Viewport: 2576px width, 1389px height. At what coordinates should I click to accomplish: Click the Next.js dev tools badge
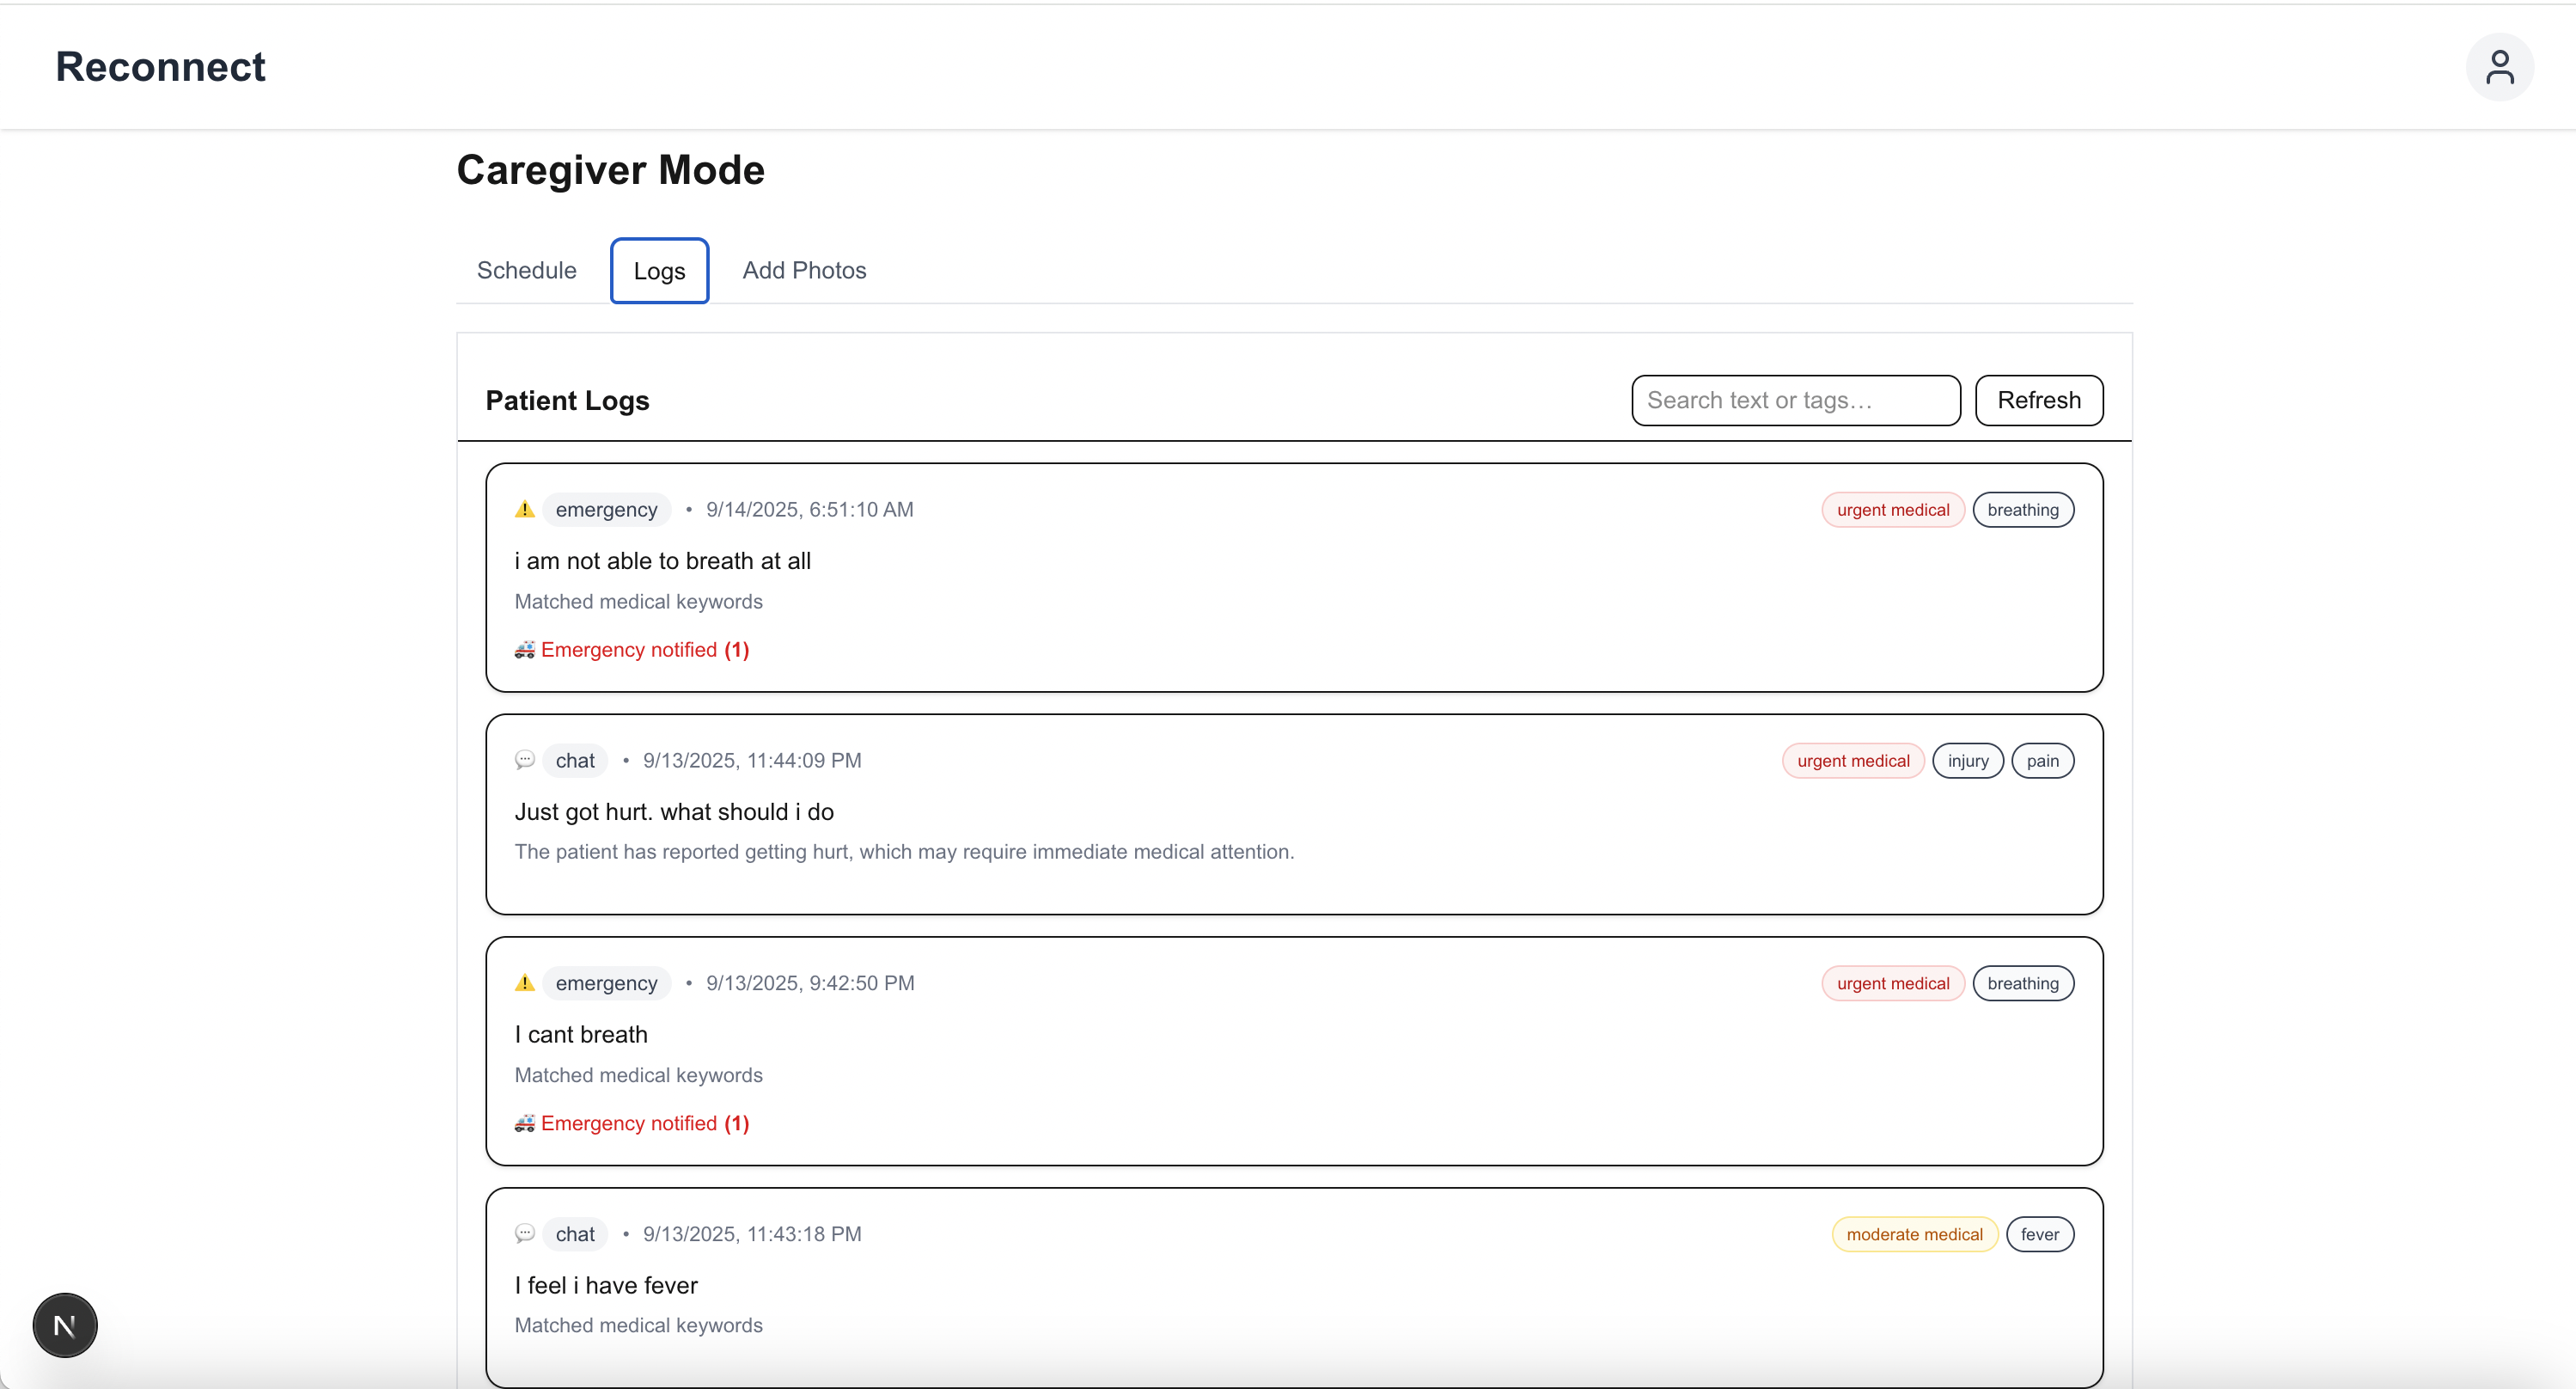point(65,1325)
